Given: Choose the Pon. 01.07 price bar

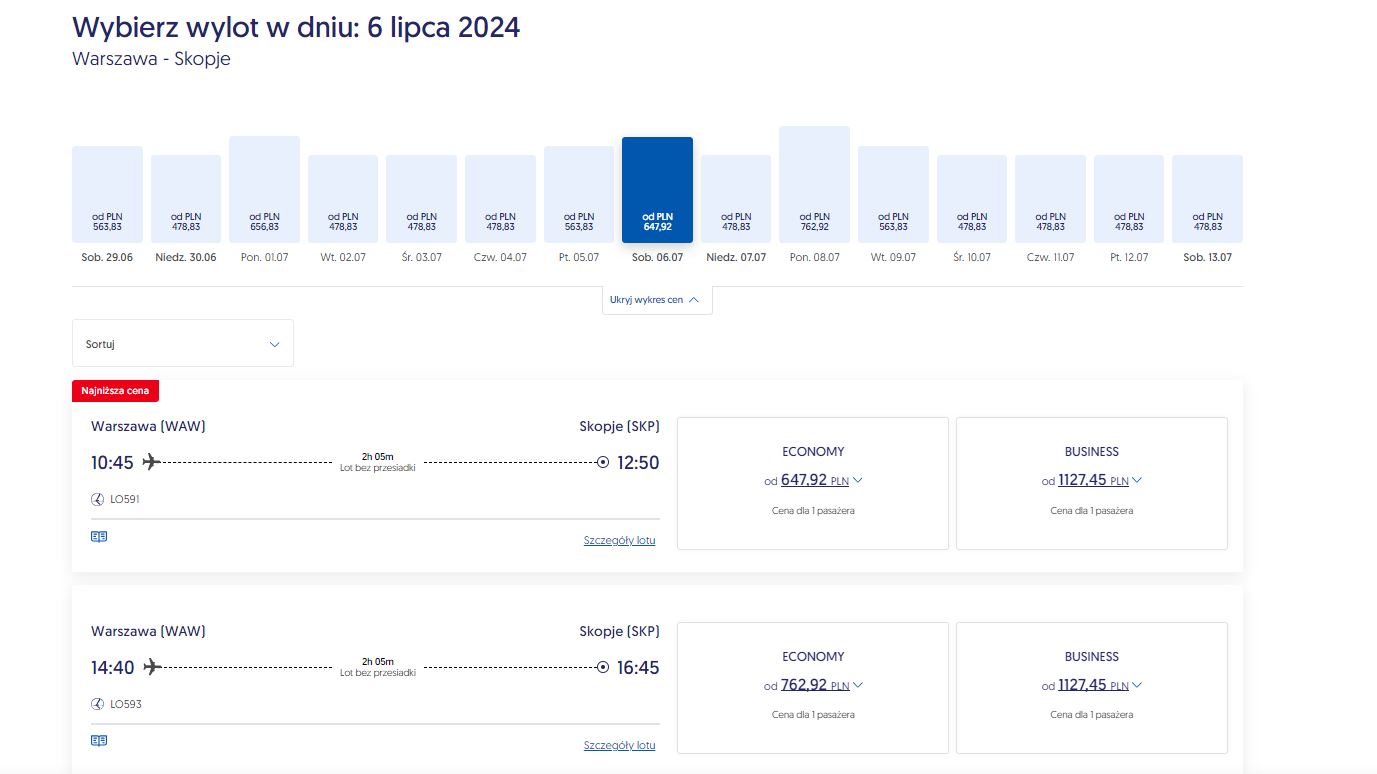Looking at the screenshot, I should tap(264, 189).
